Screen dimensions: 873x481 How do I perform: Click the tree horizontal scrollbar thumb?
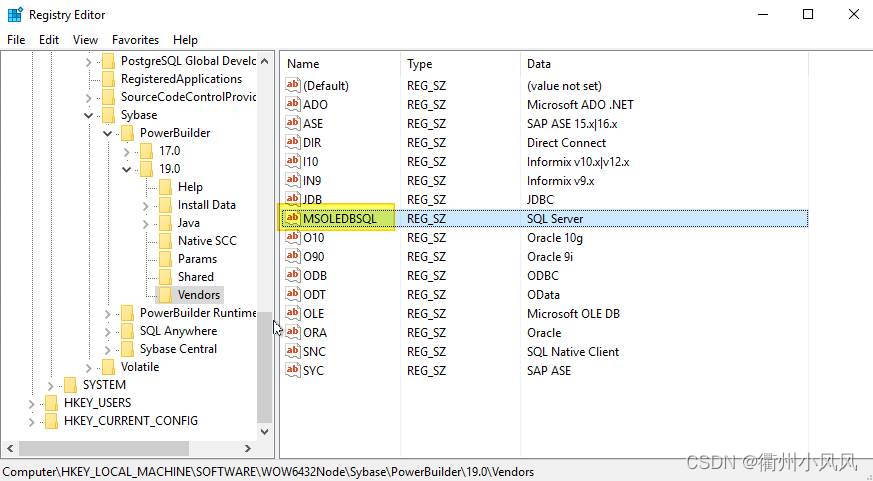pyautogui.click(x=104, y=448)
